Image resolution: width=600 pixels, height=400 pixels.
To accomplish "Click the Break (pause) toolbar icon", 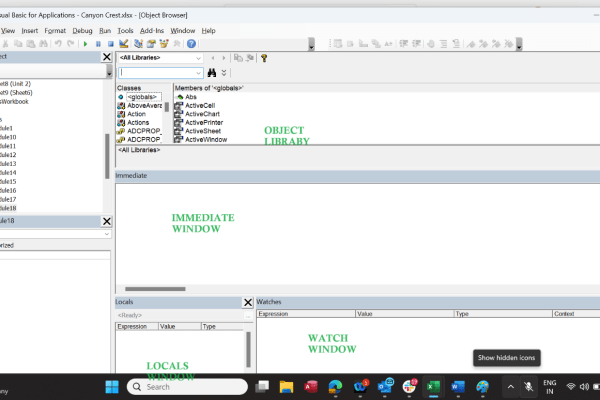I will pyautogui.click(x=98, y=44).
